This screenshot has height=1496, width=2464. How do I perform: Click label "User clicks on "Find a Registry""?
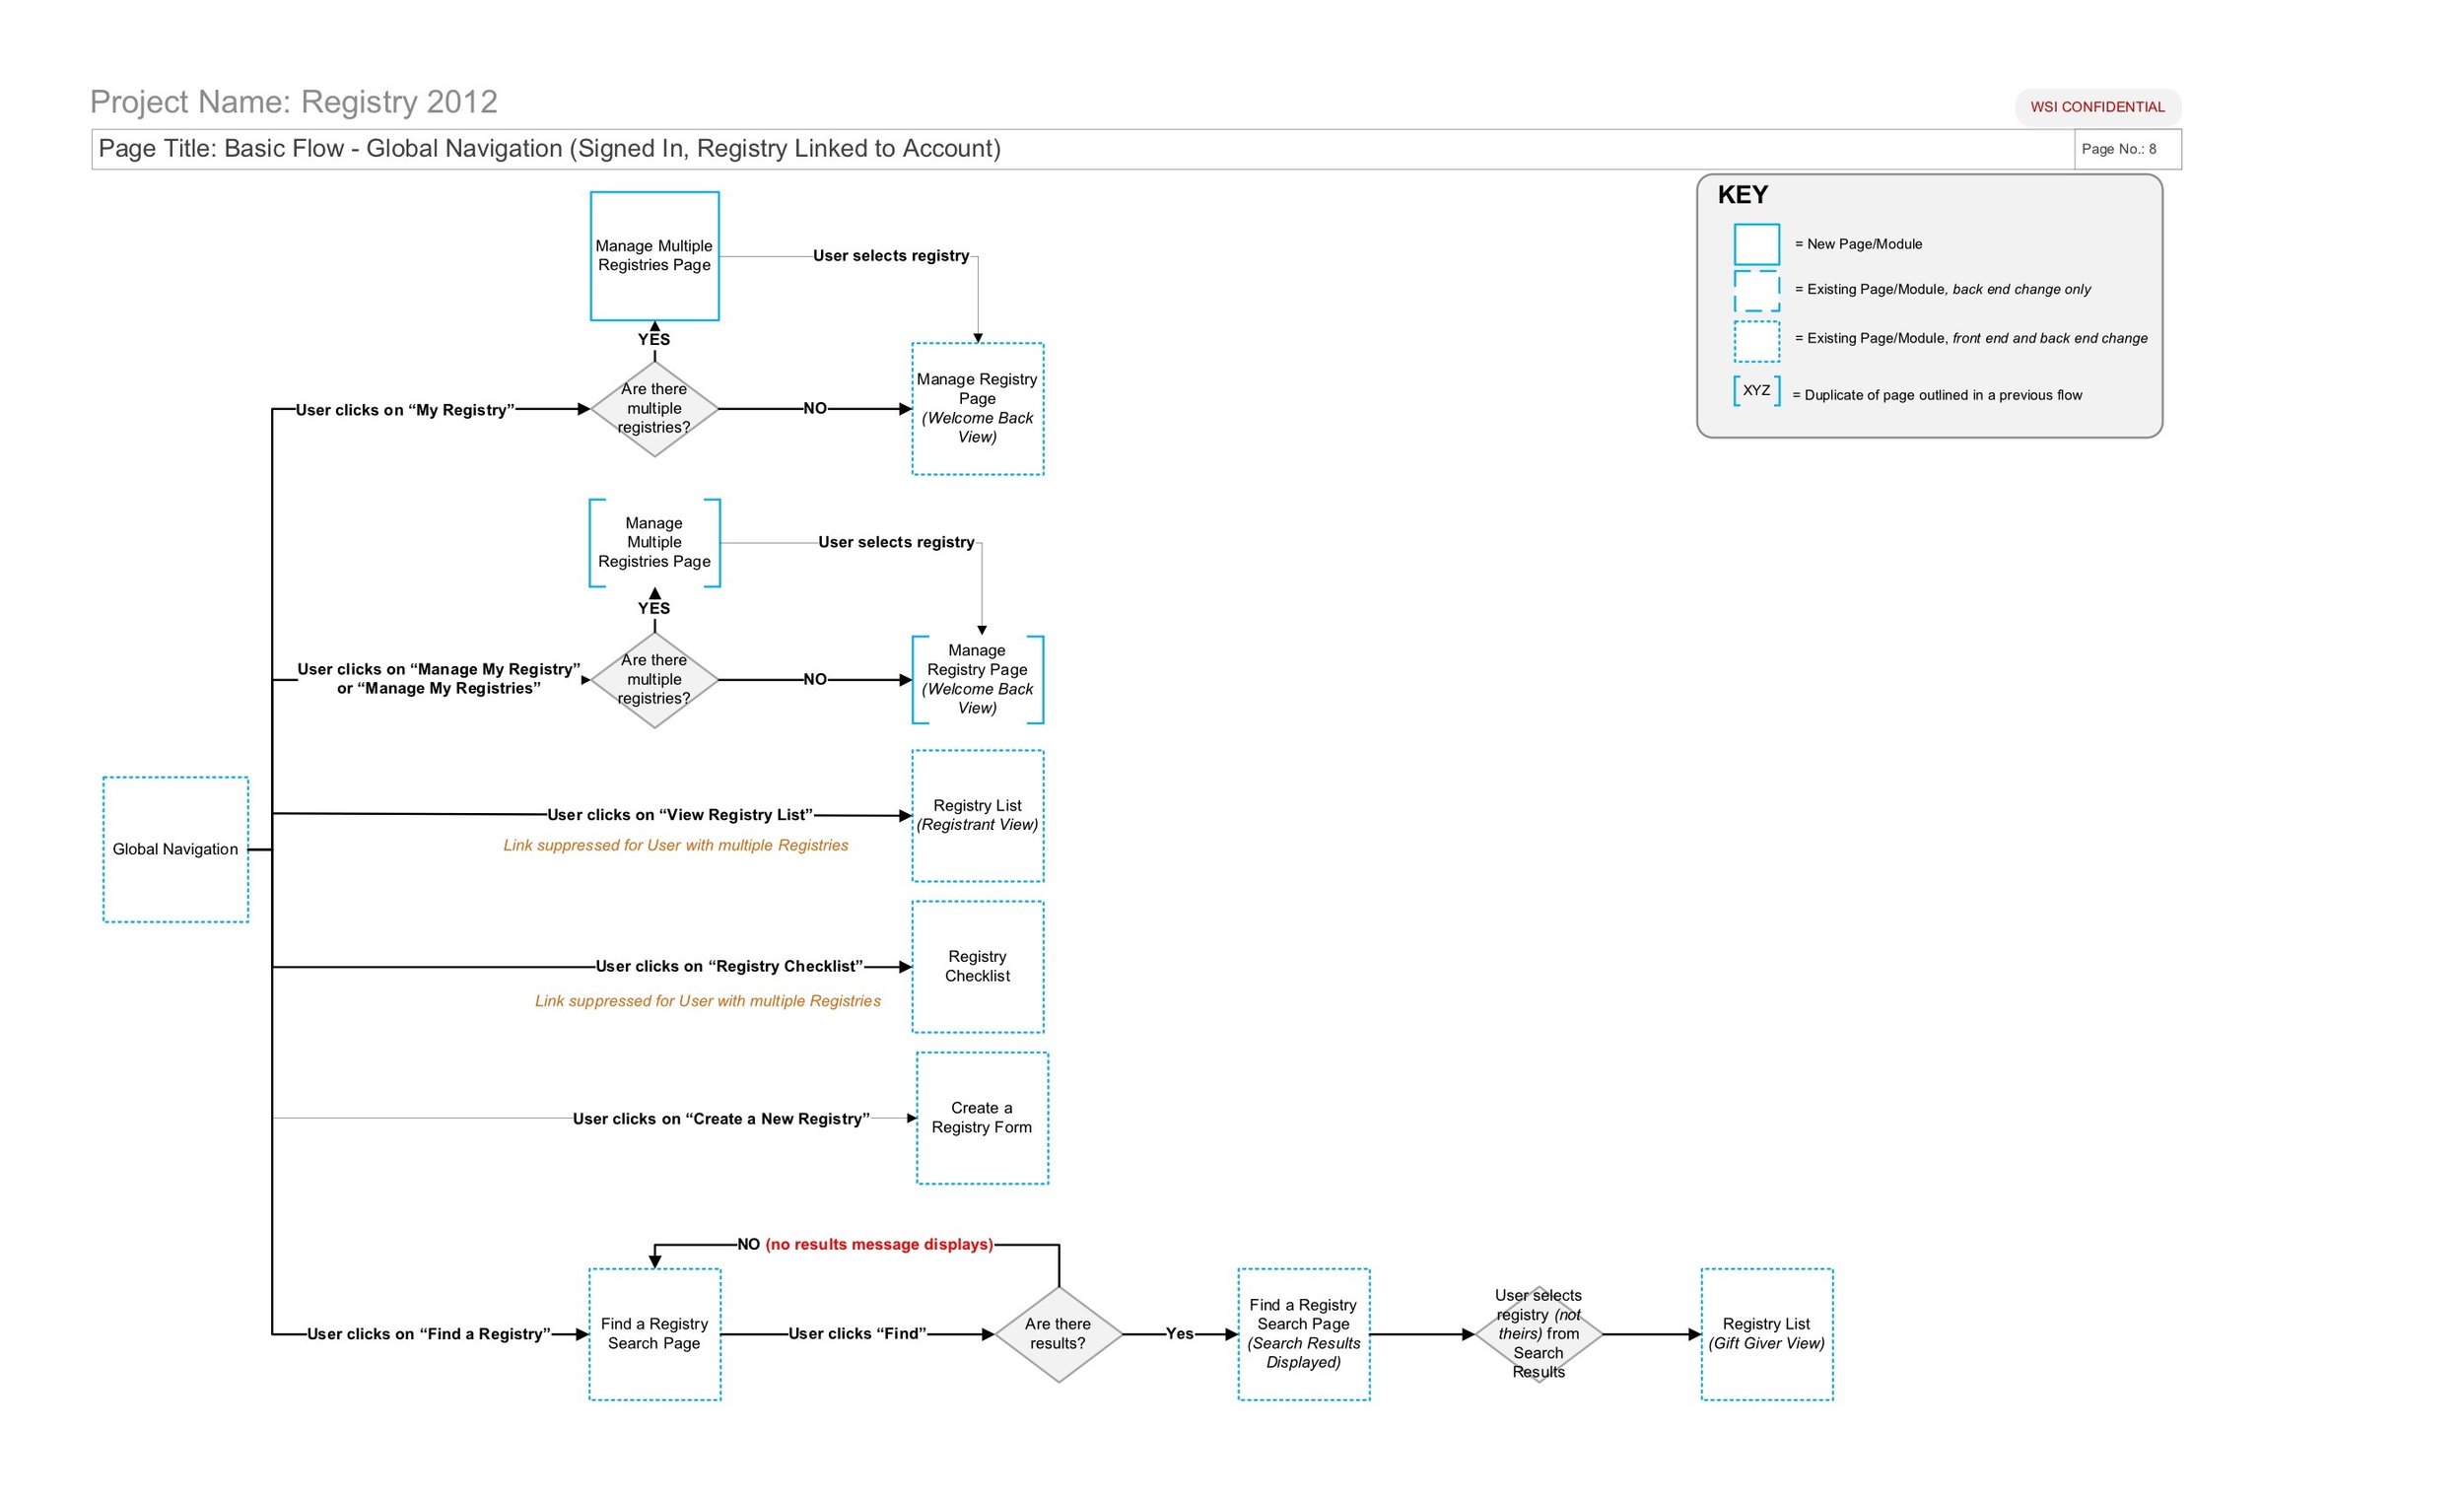point(428,1334)
